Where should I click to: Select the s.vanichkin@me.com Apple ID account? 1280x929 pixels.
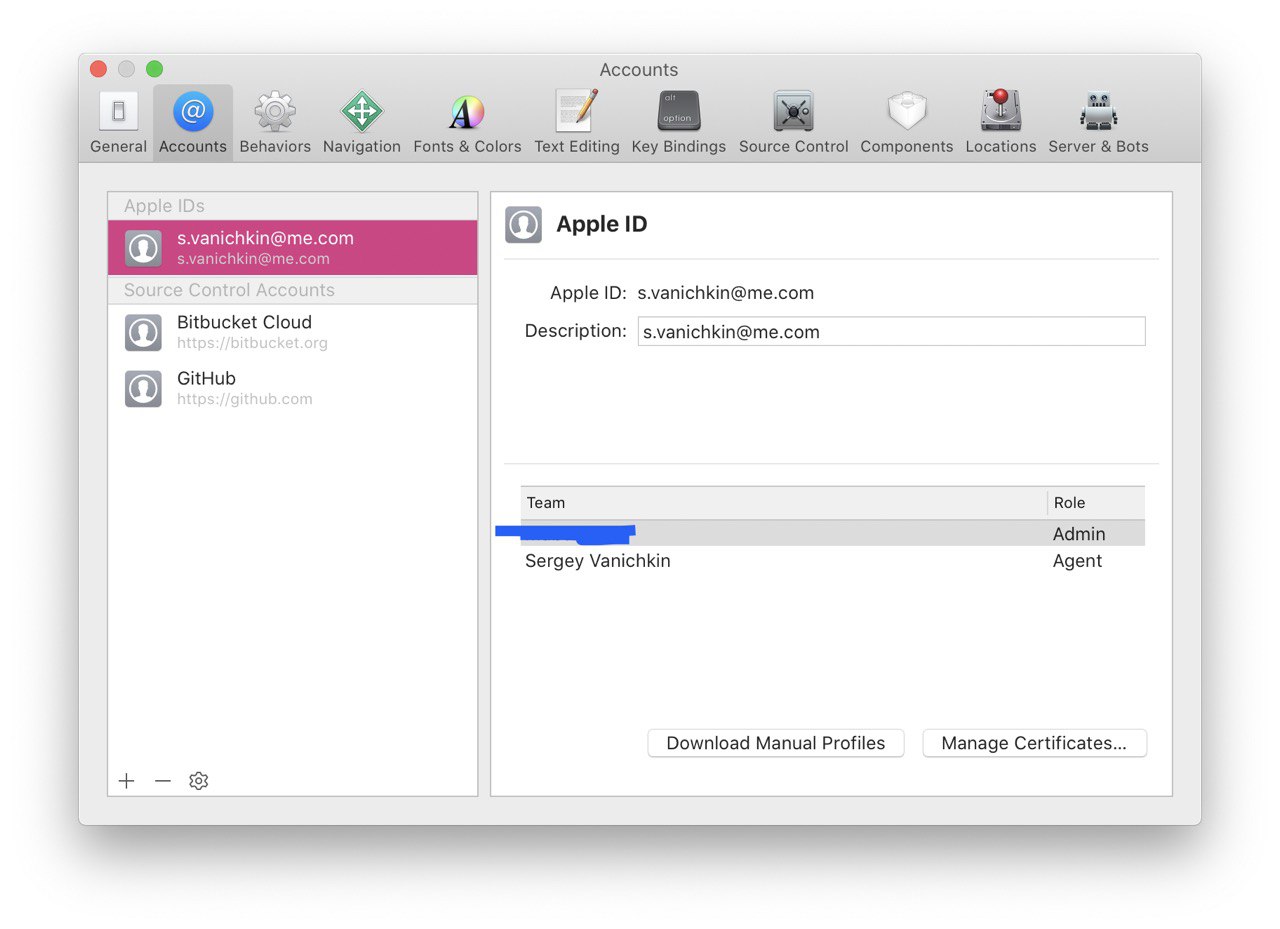pos(293,248)
